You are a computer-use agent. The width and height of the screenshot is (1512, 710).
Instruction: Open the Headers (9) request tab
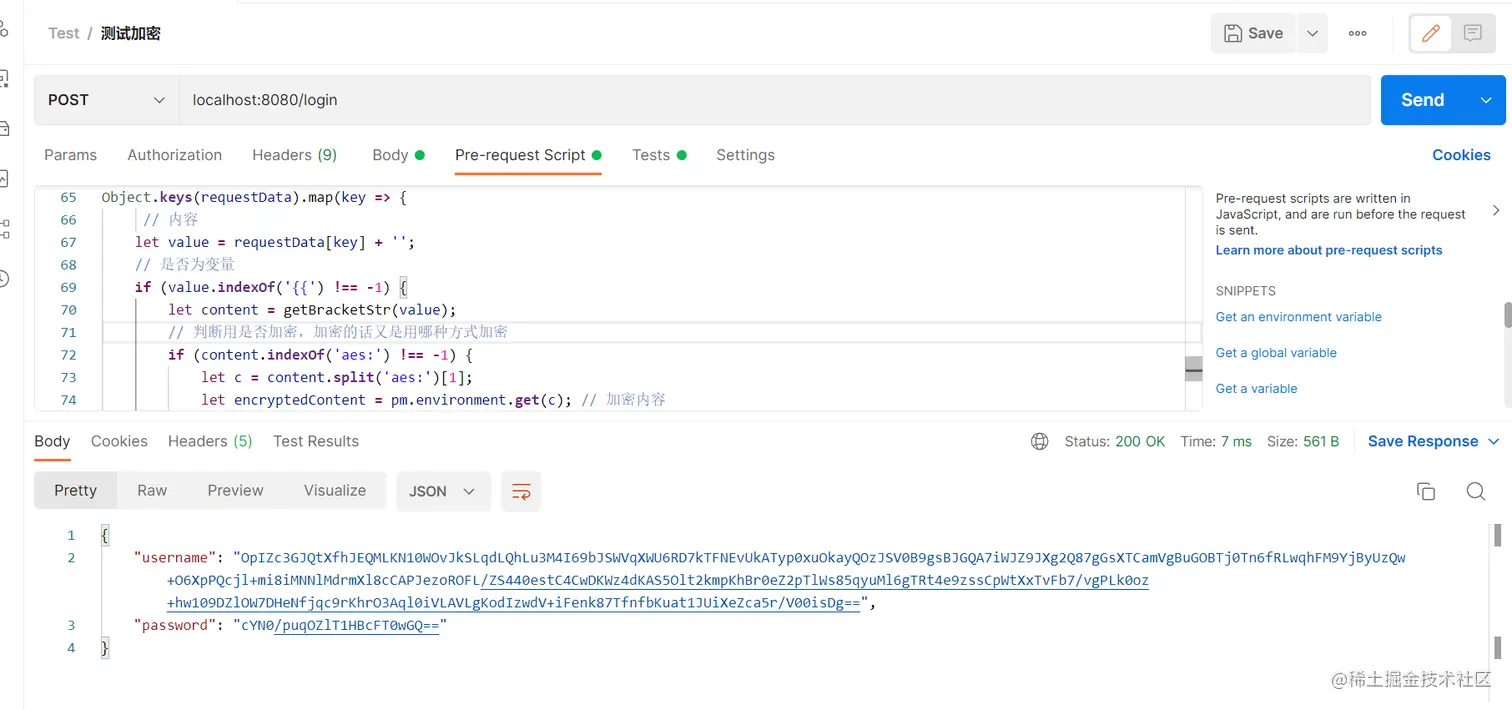tap(294, 155)
